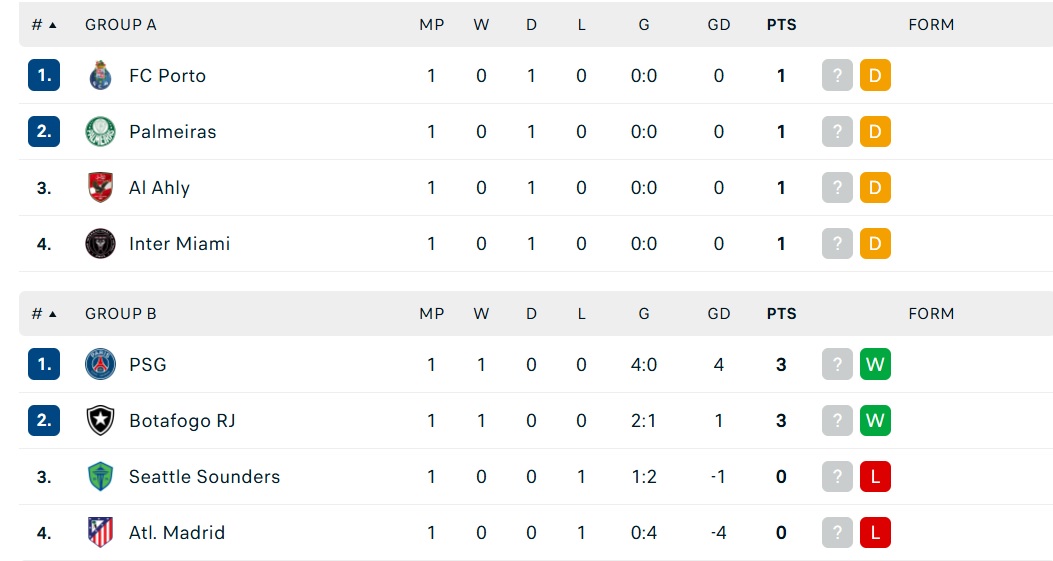The height and width of the screenshot is (561, 1053).
Task: Click the Al Ahly club crest
Action: tap(100, 187)
